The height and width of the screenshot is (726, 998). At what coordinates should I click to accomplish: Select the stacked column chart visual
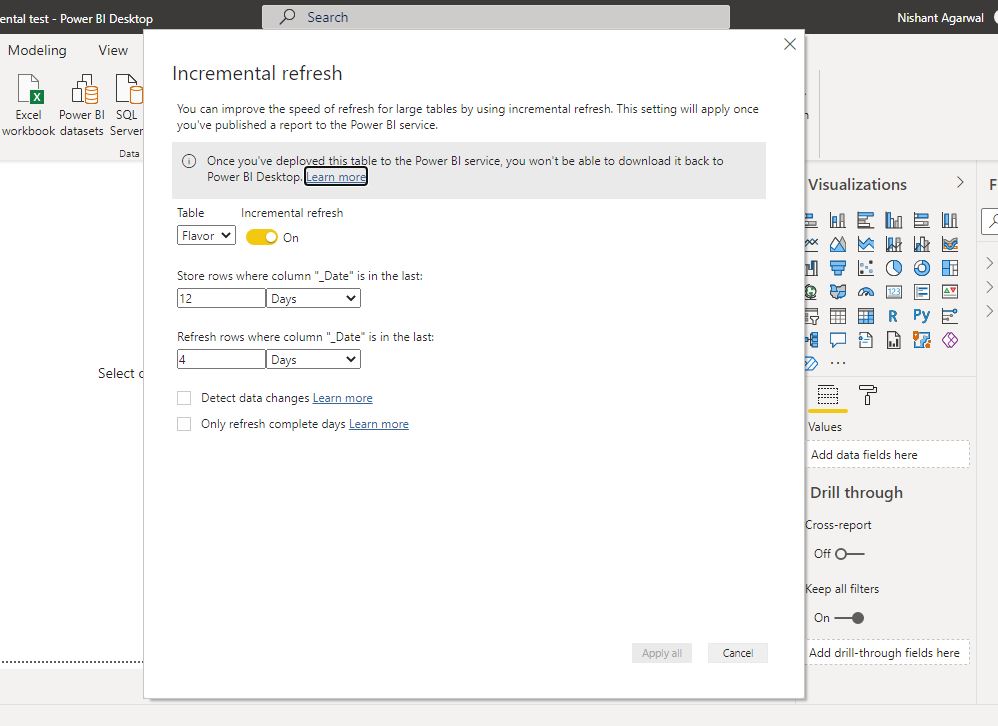[x=838, y=220]
